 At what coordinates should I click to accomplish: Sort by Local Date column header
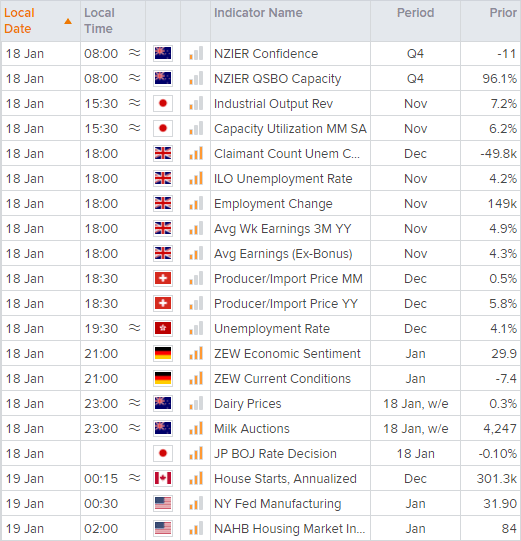(19, 21)
